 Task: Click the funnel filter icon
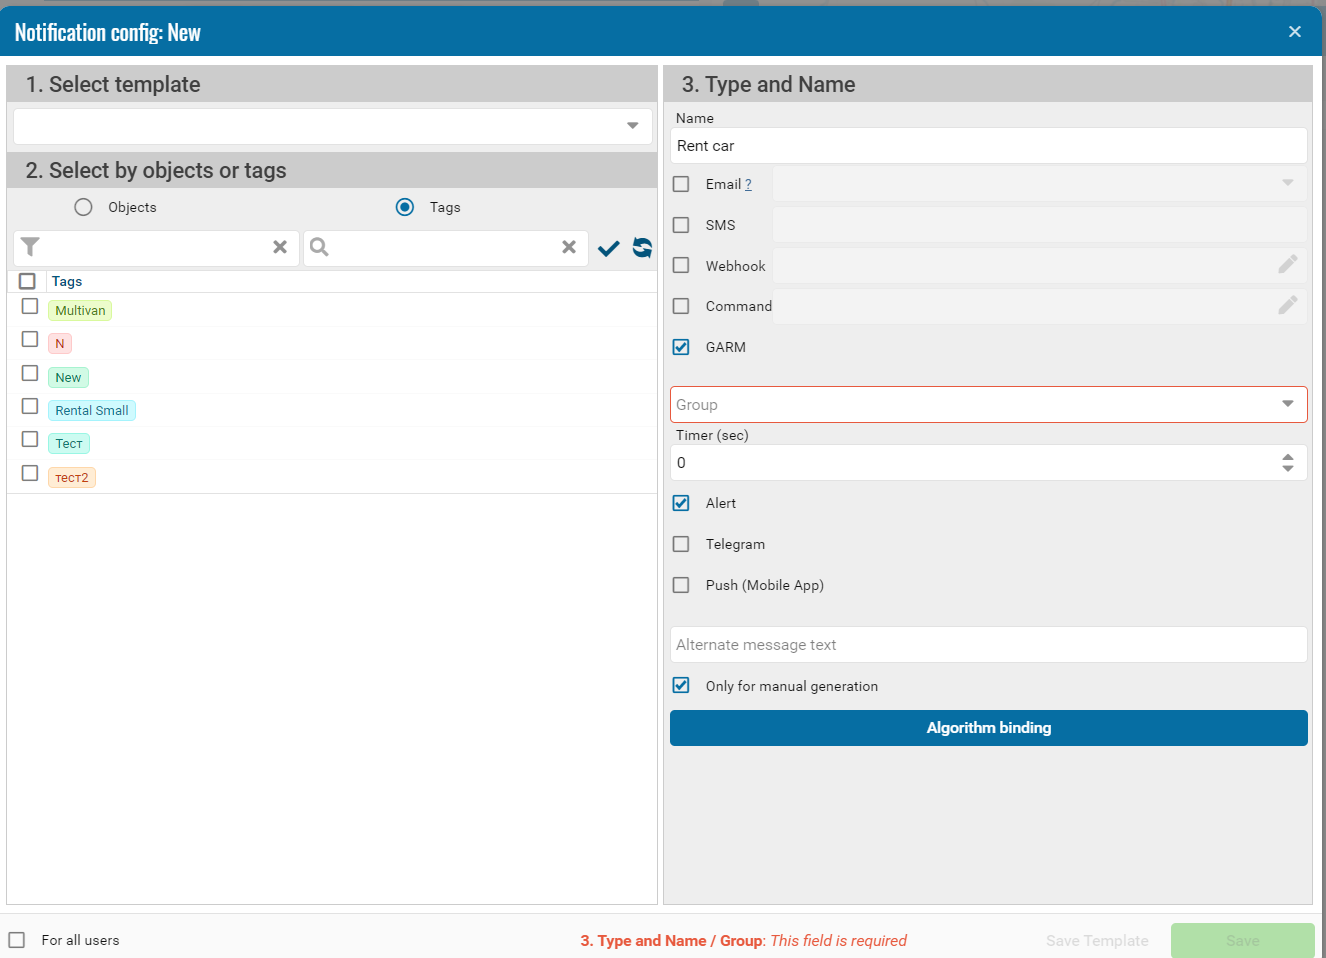coord(30,247)
